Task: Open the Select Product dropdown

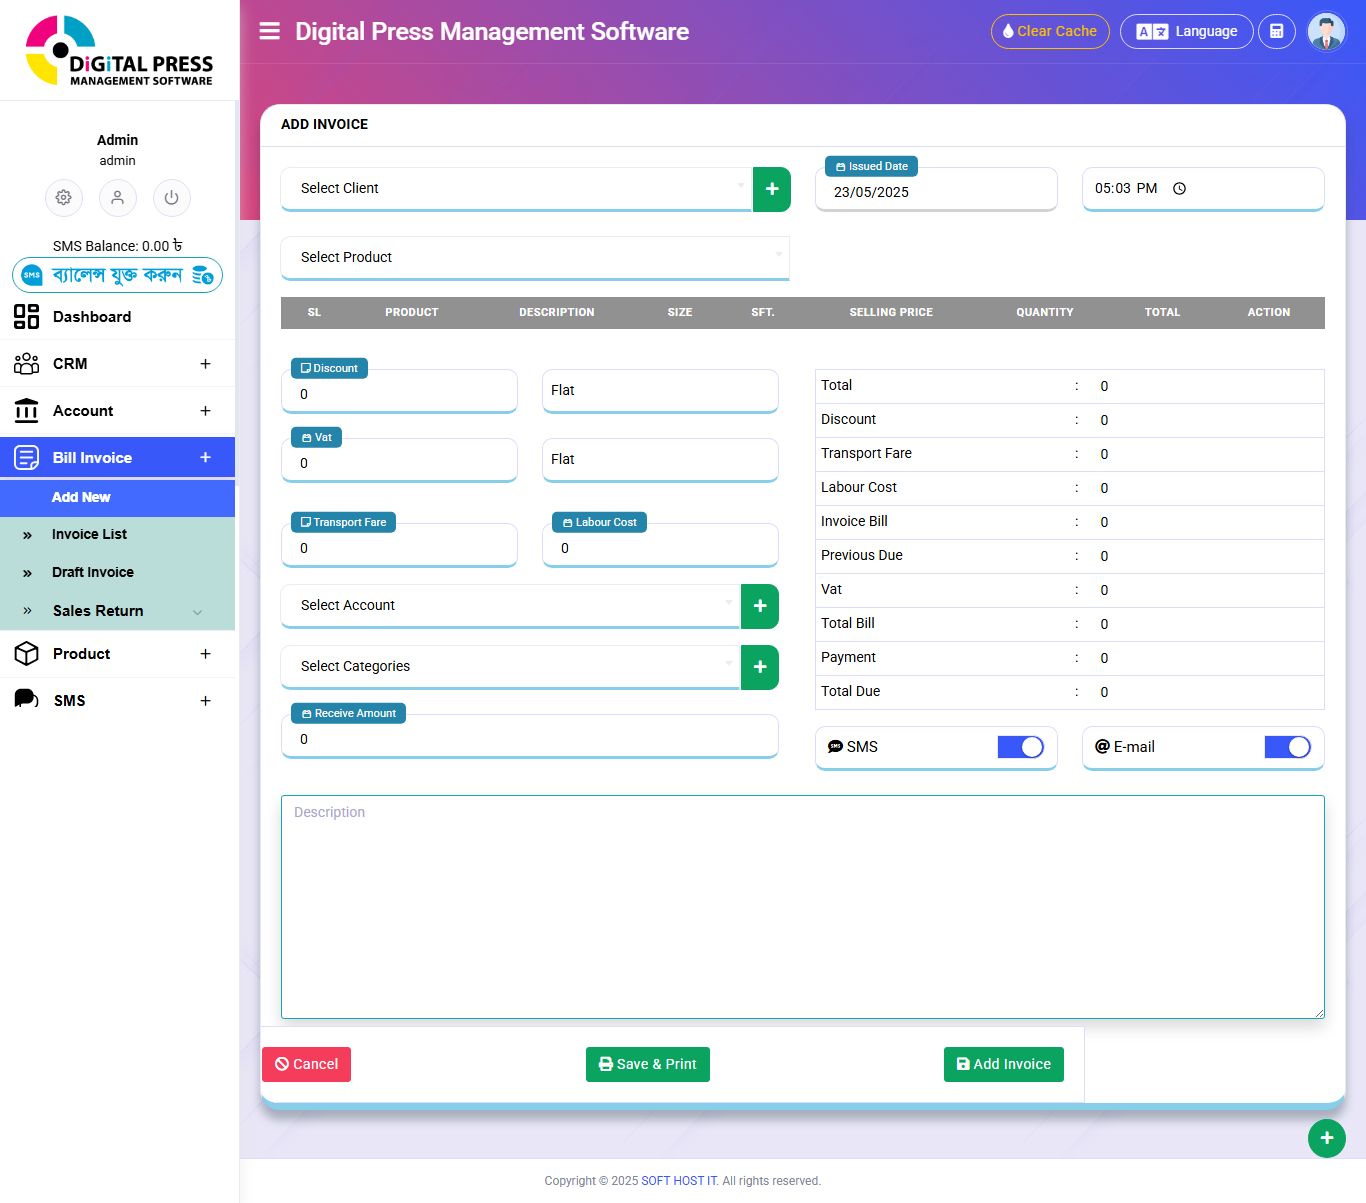Action: coord(535,257)
